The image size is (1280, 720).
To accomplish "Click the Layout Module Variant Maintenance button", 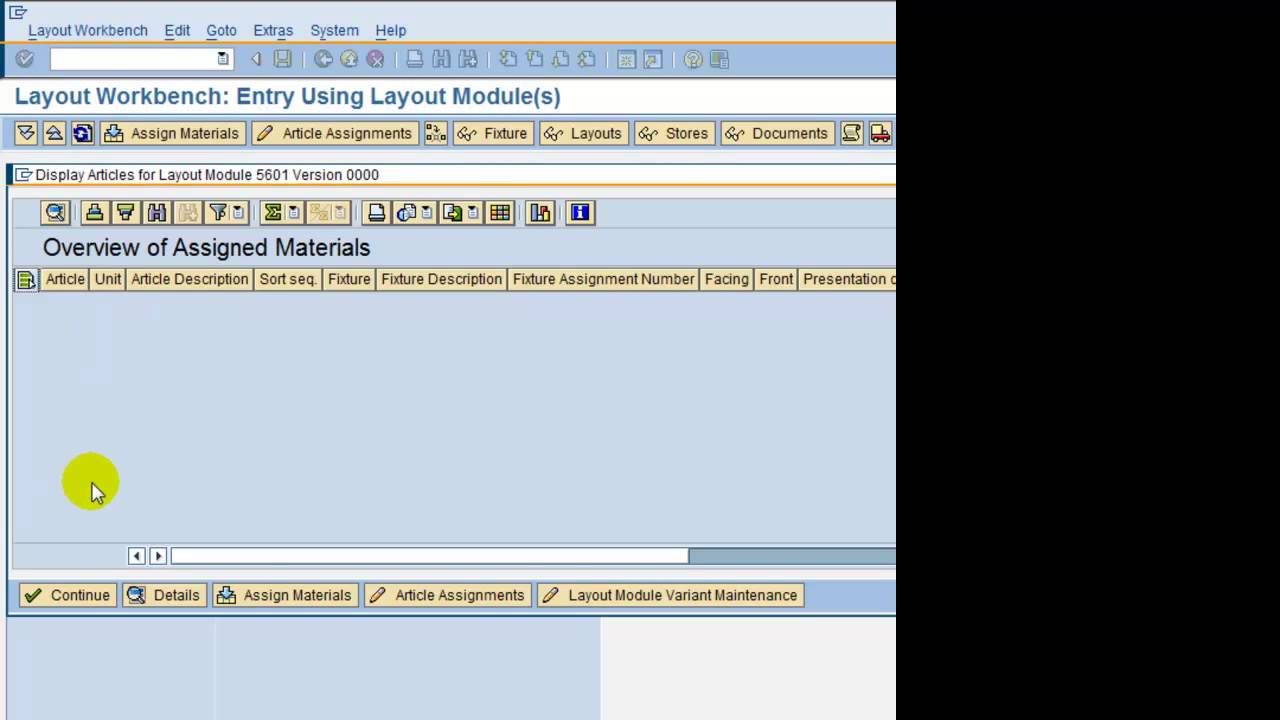I will 670,595.
